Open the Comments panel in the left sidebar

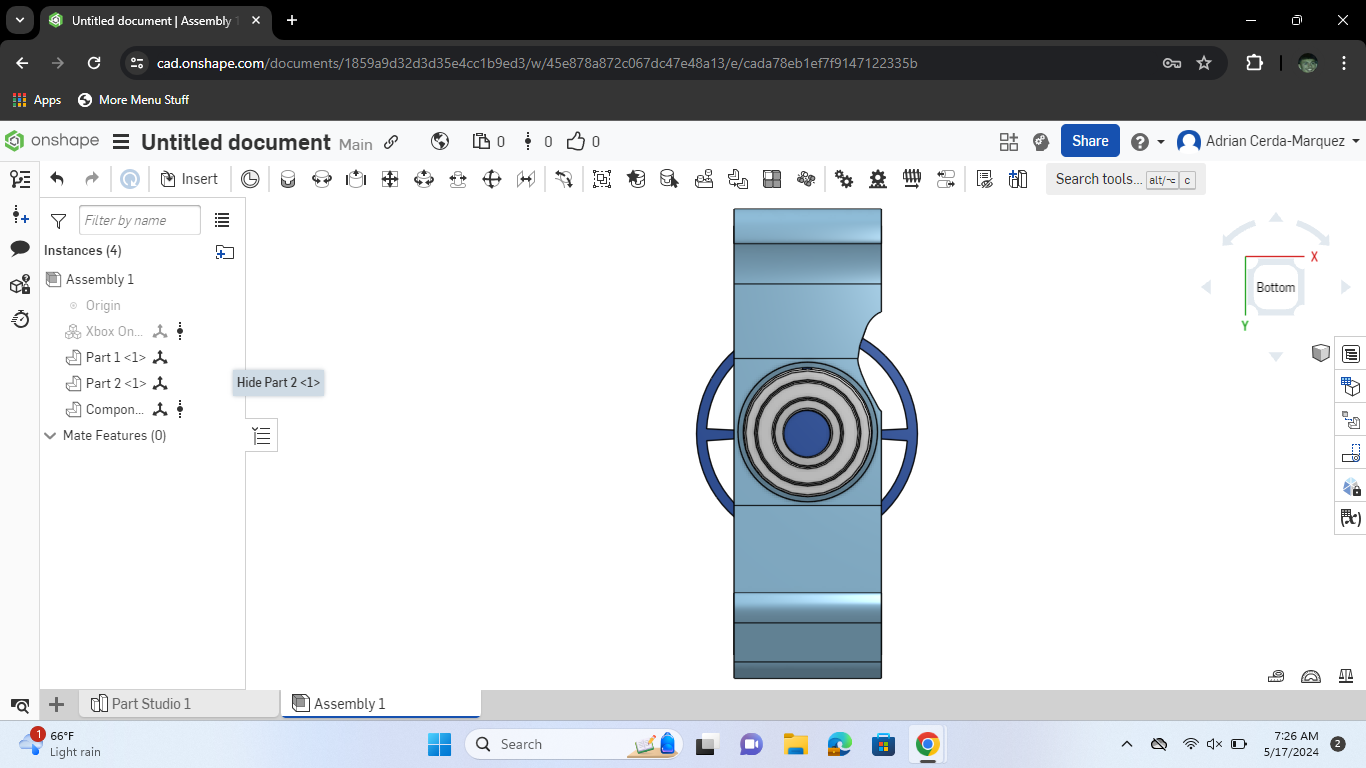click(x=20, y=249)
